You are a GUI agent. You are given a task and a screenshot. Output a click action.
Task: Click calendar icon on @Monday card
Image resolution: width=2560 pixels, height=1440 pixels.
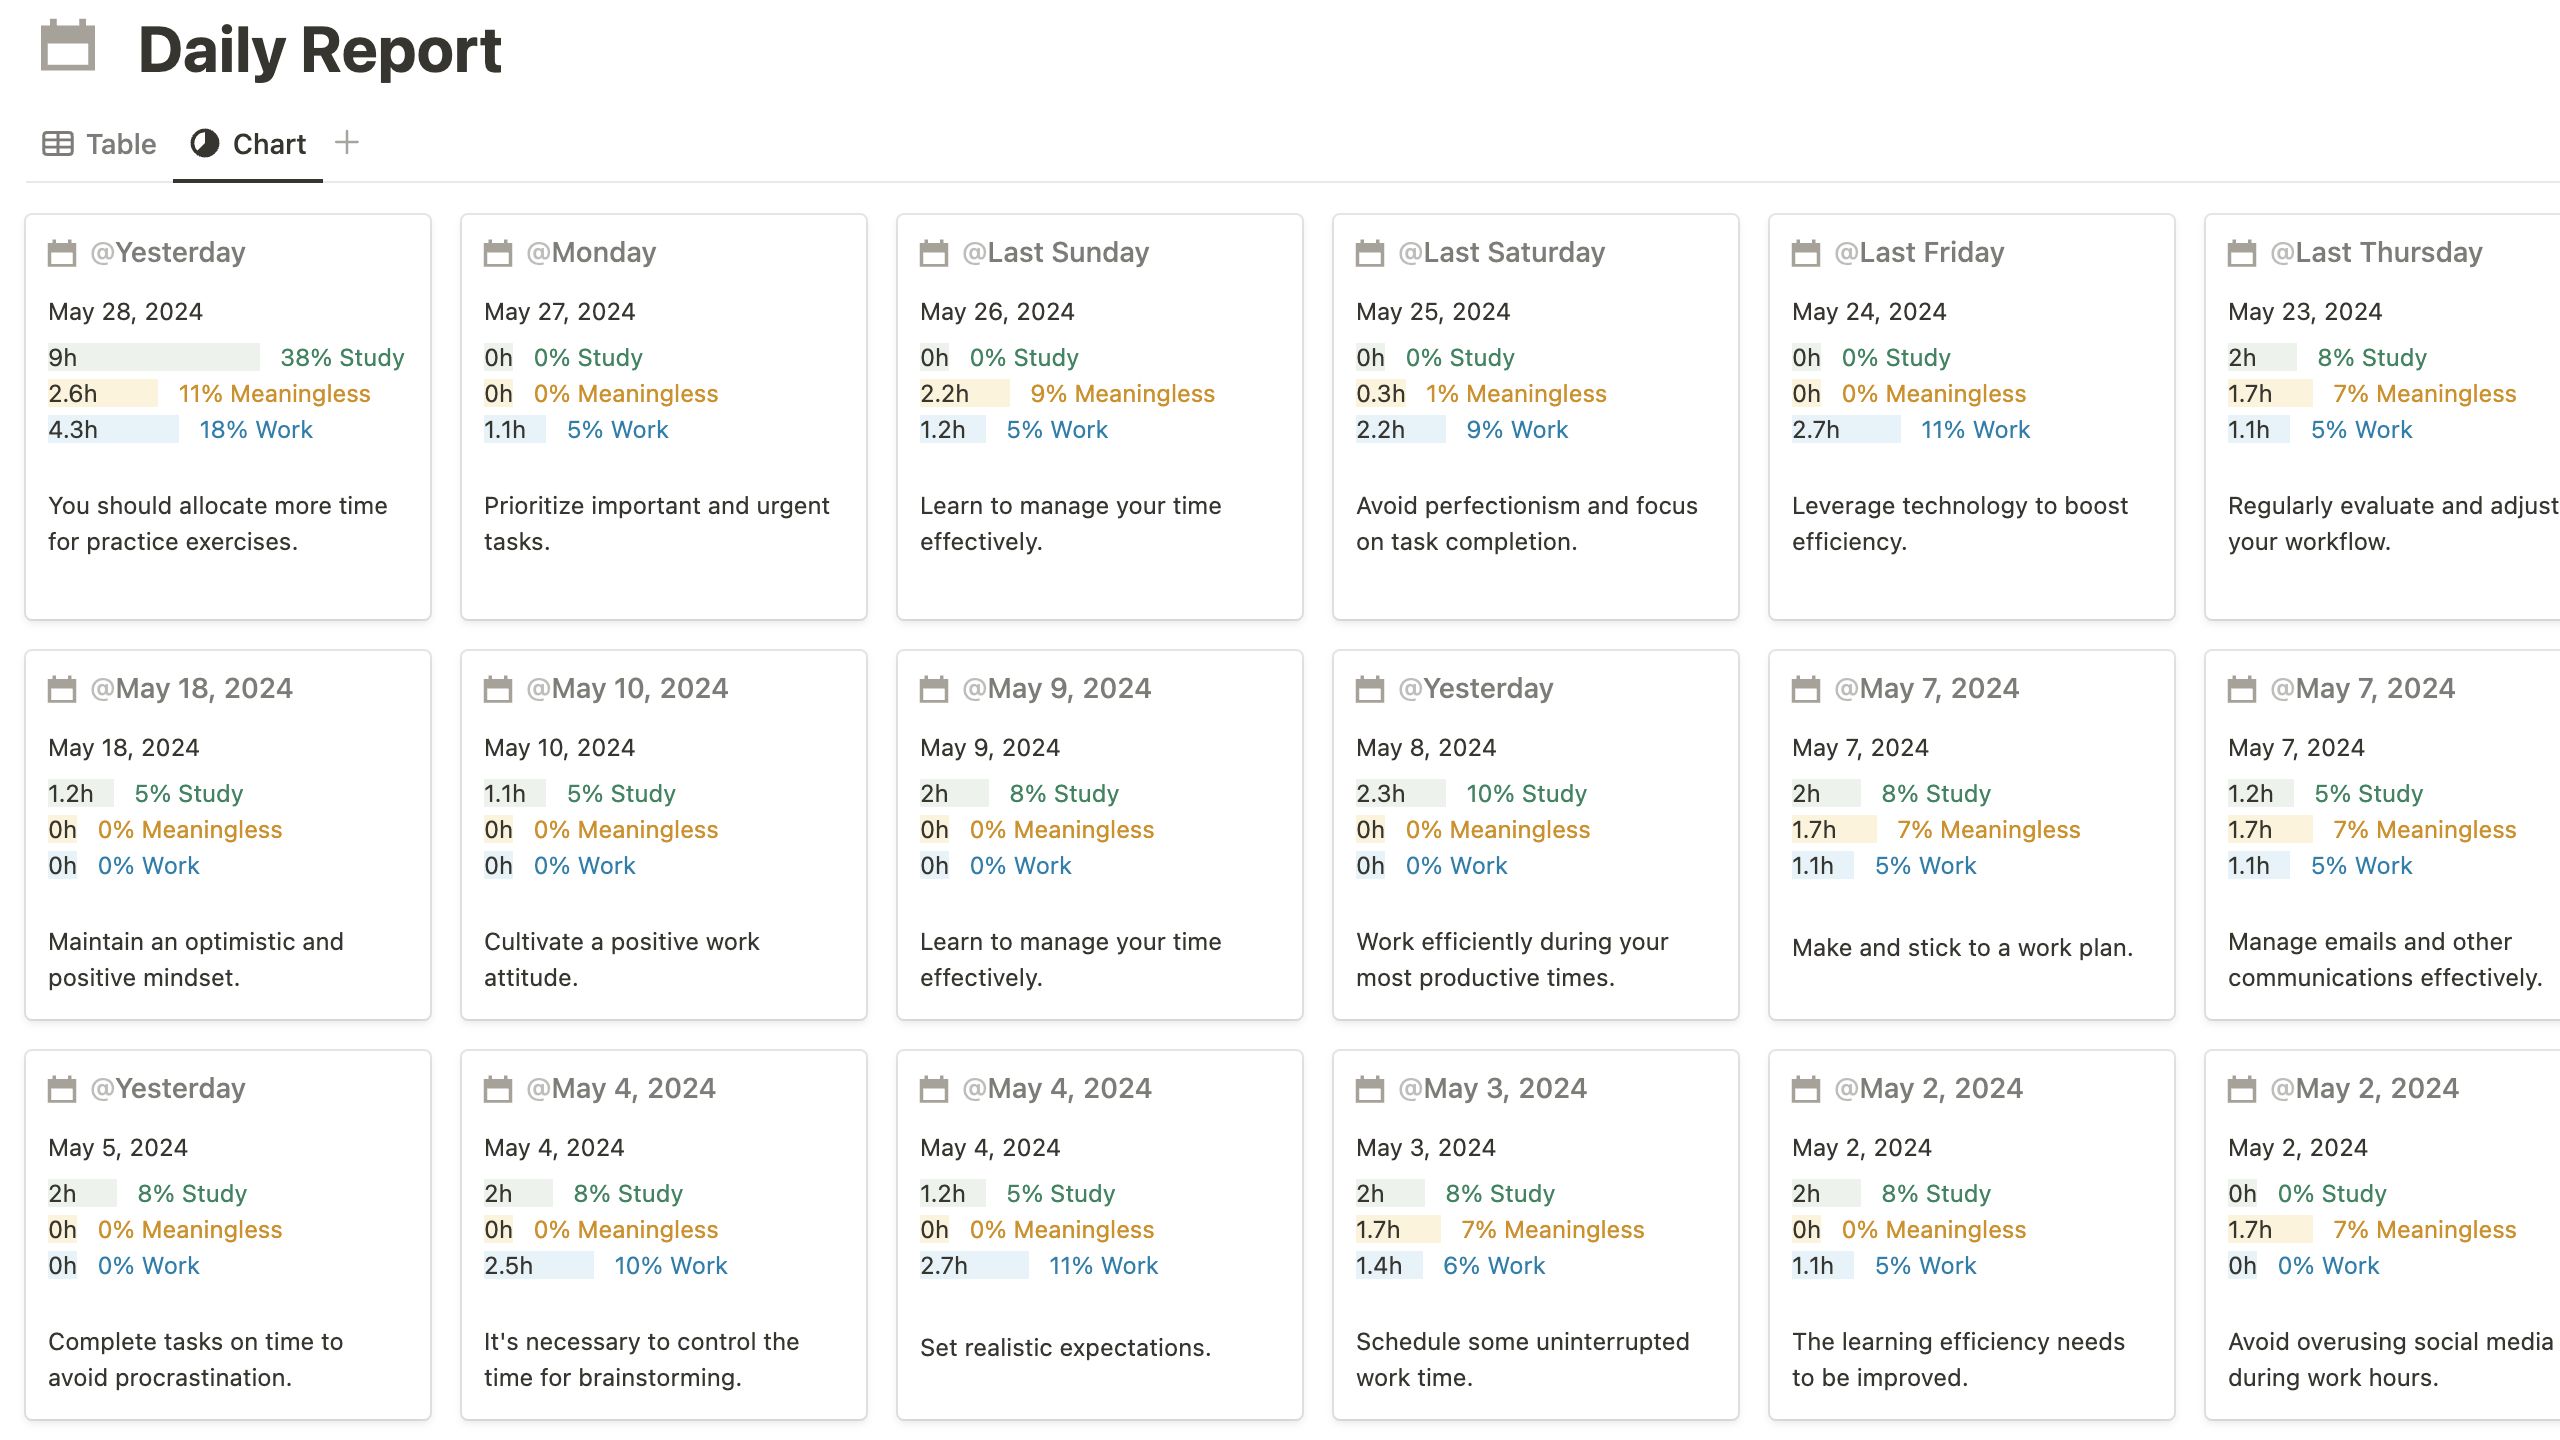(498, 253)
